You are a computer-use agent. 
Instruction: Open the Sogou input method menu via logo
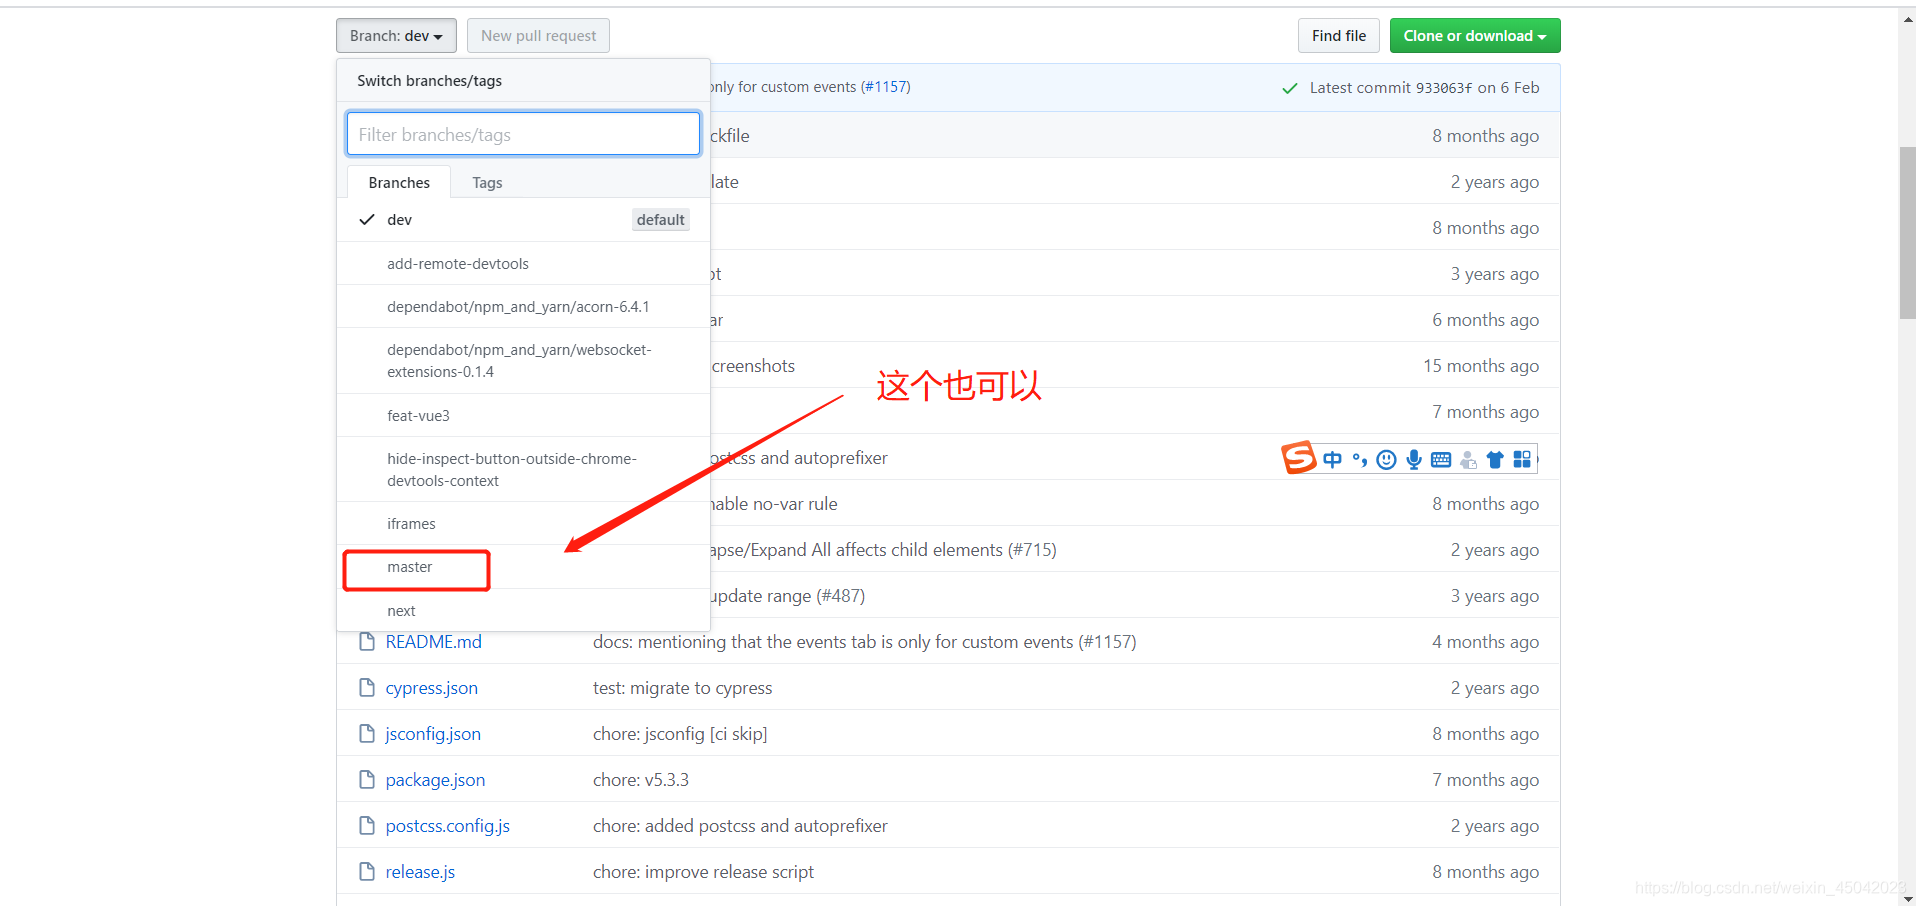coord(1298,458)
